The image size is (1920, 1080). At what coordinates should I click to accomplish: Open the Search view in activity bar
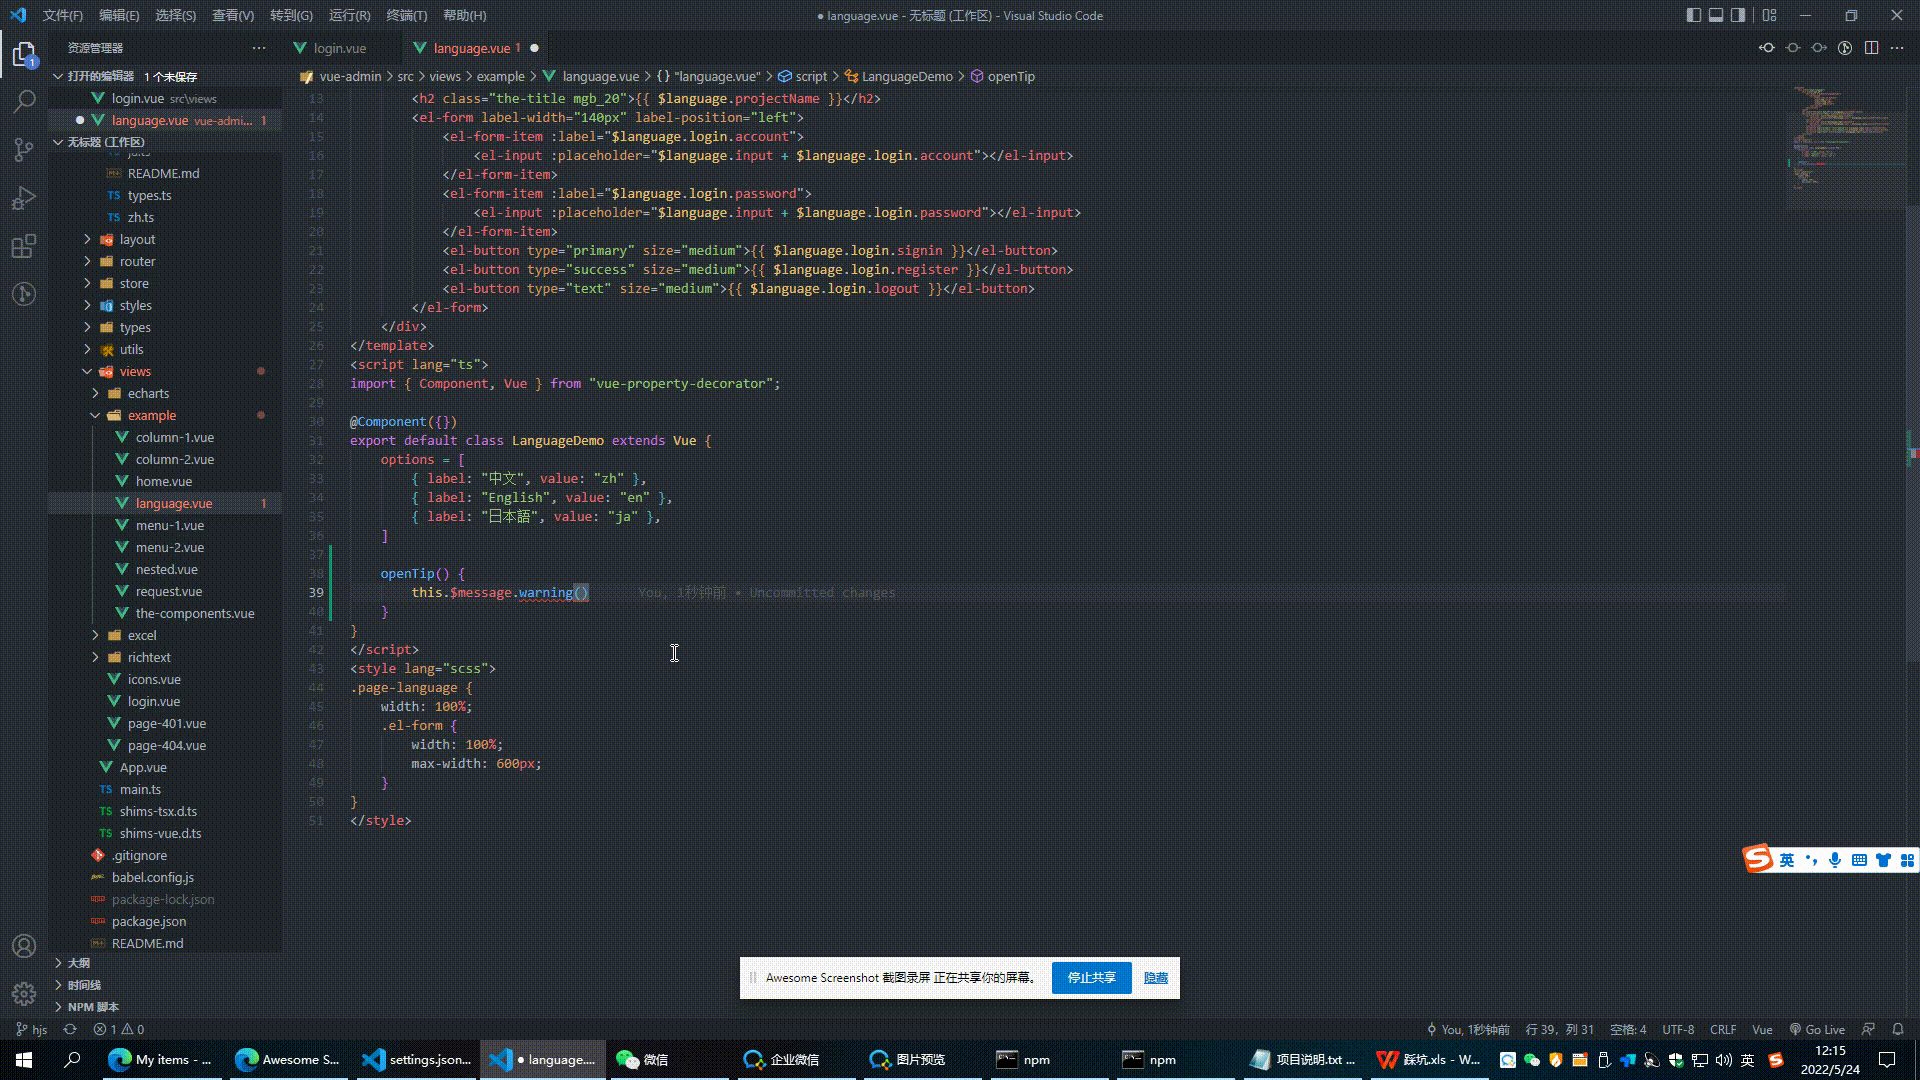[24, 101]
